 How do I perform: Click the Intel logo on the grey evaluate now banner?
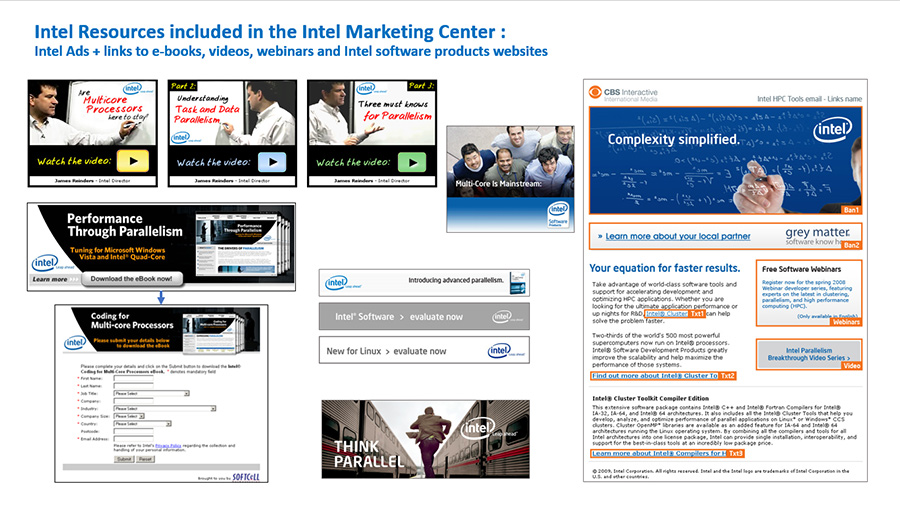tap(505, 317)
